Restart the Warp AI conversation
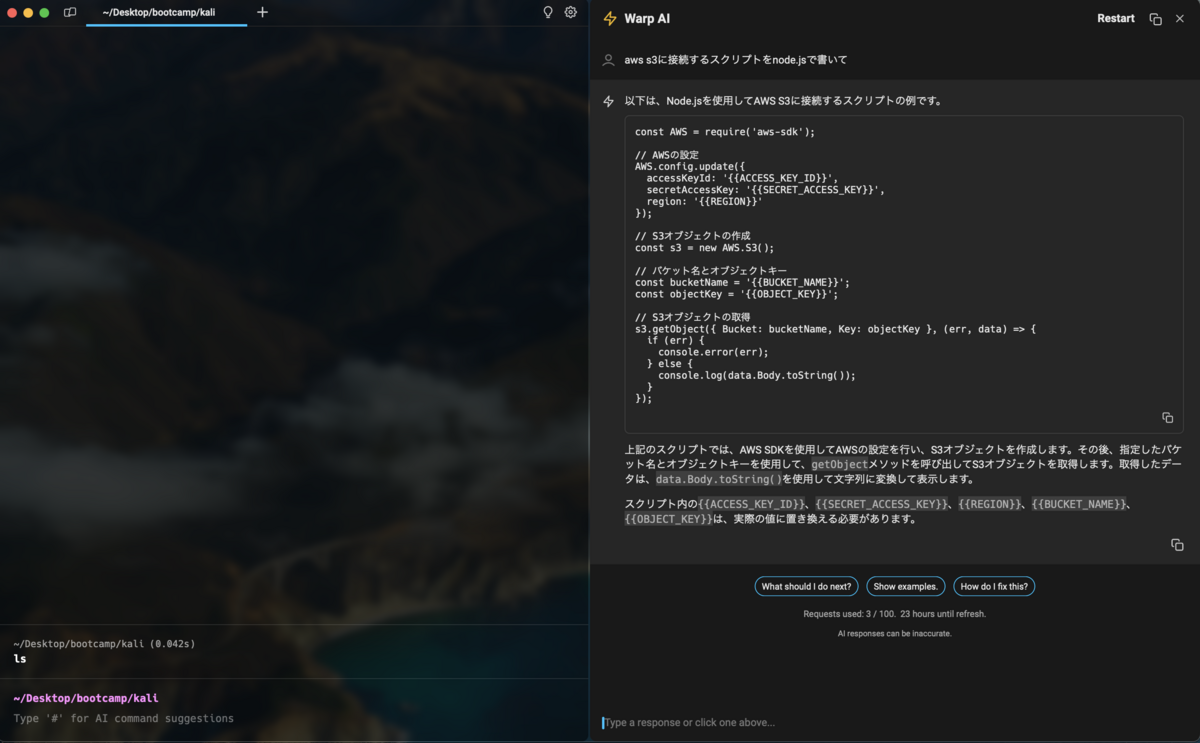This screenshot has height=743, width=1200. pos(1116,18)
